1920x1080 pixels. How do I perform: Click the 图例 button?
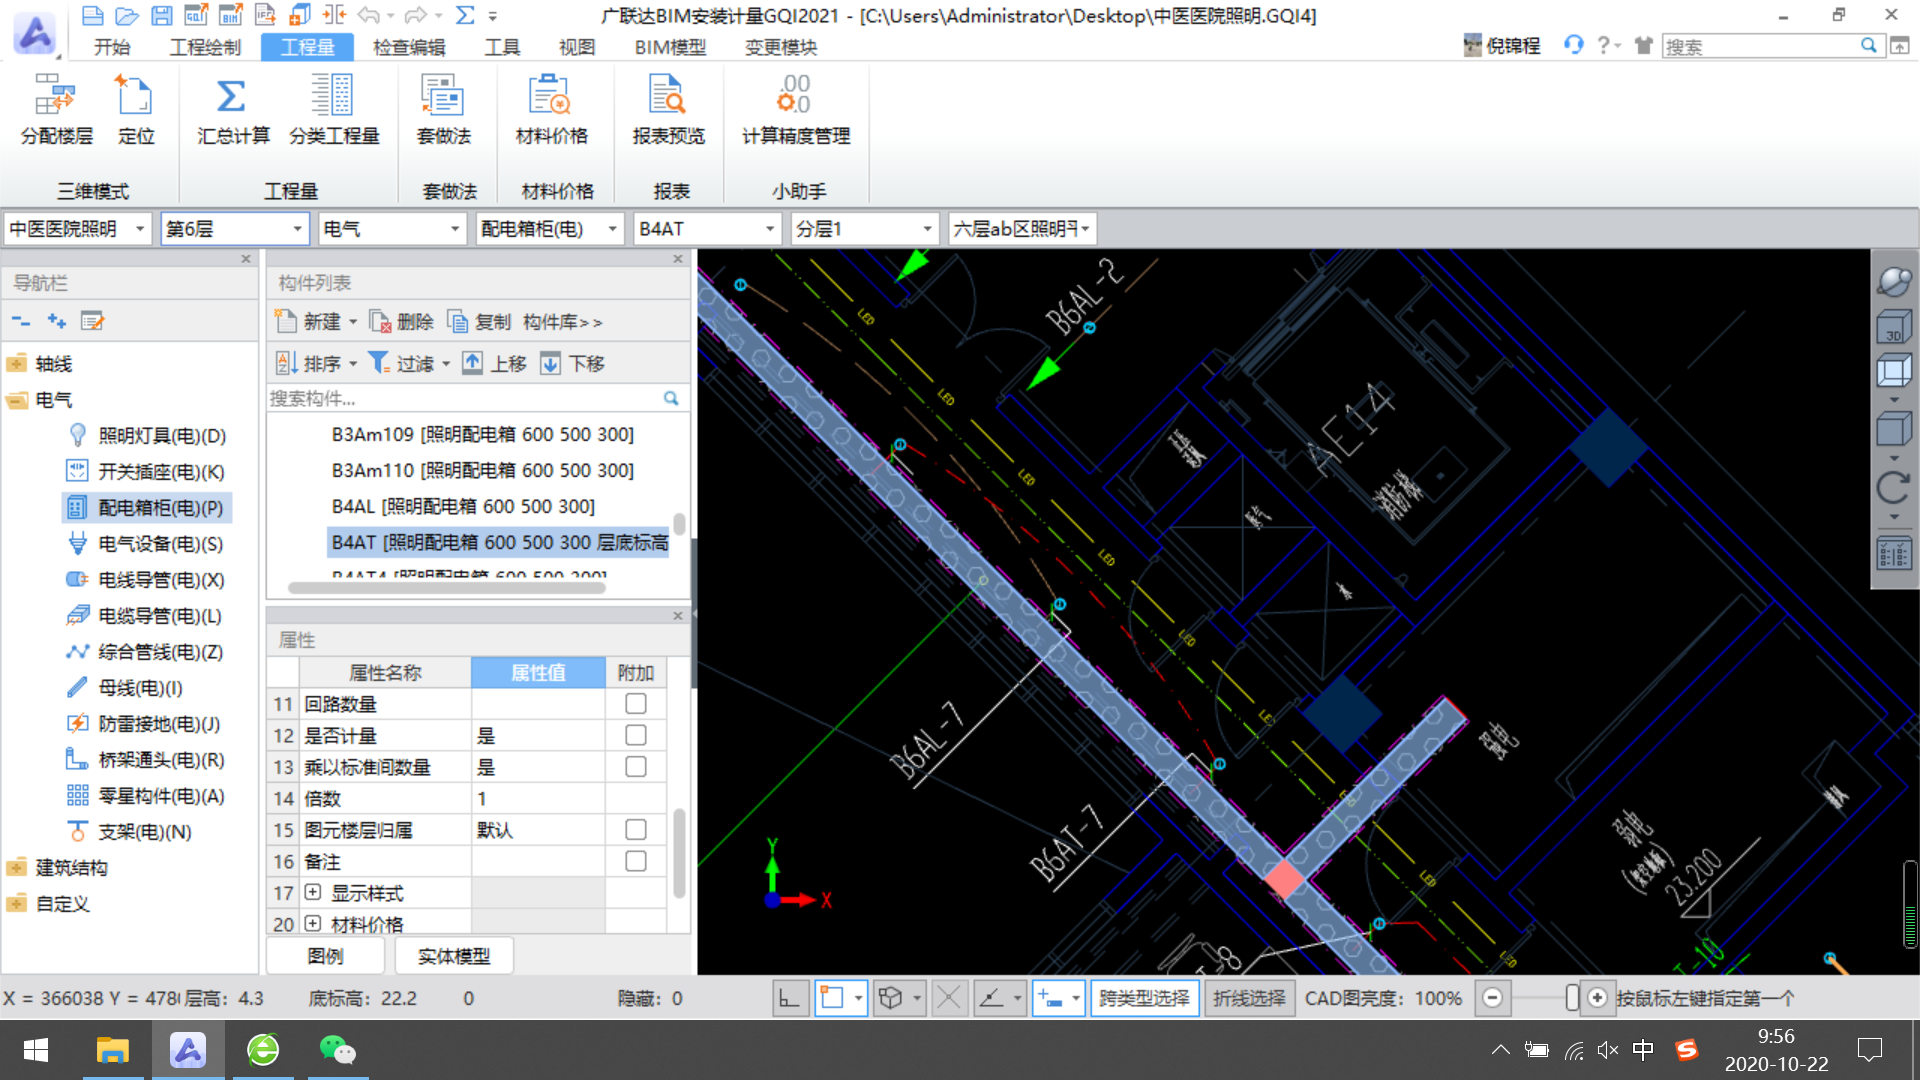pyautogui.click(x=325, y=956)
